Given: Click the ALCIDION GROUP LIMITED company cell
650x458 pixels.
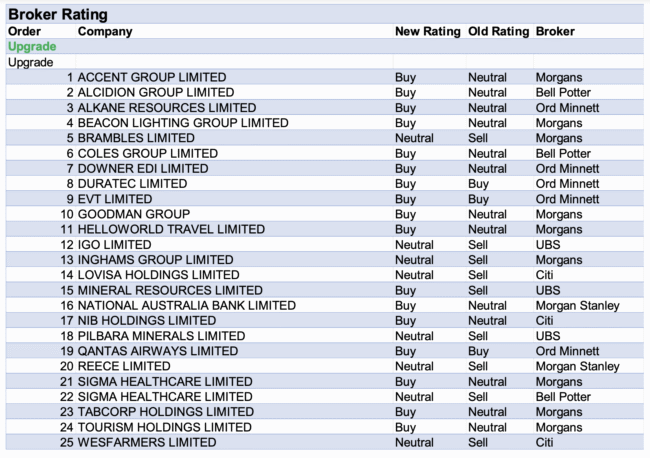Looking at the screenshot, I should 156,93.
